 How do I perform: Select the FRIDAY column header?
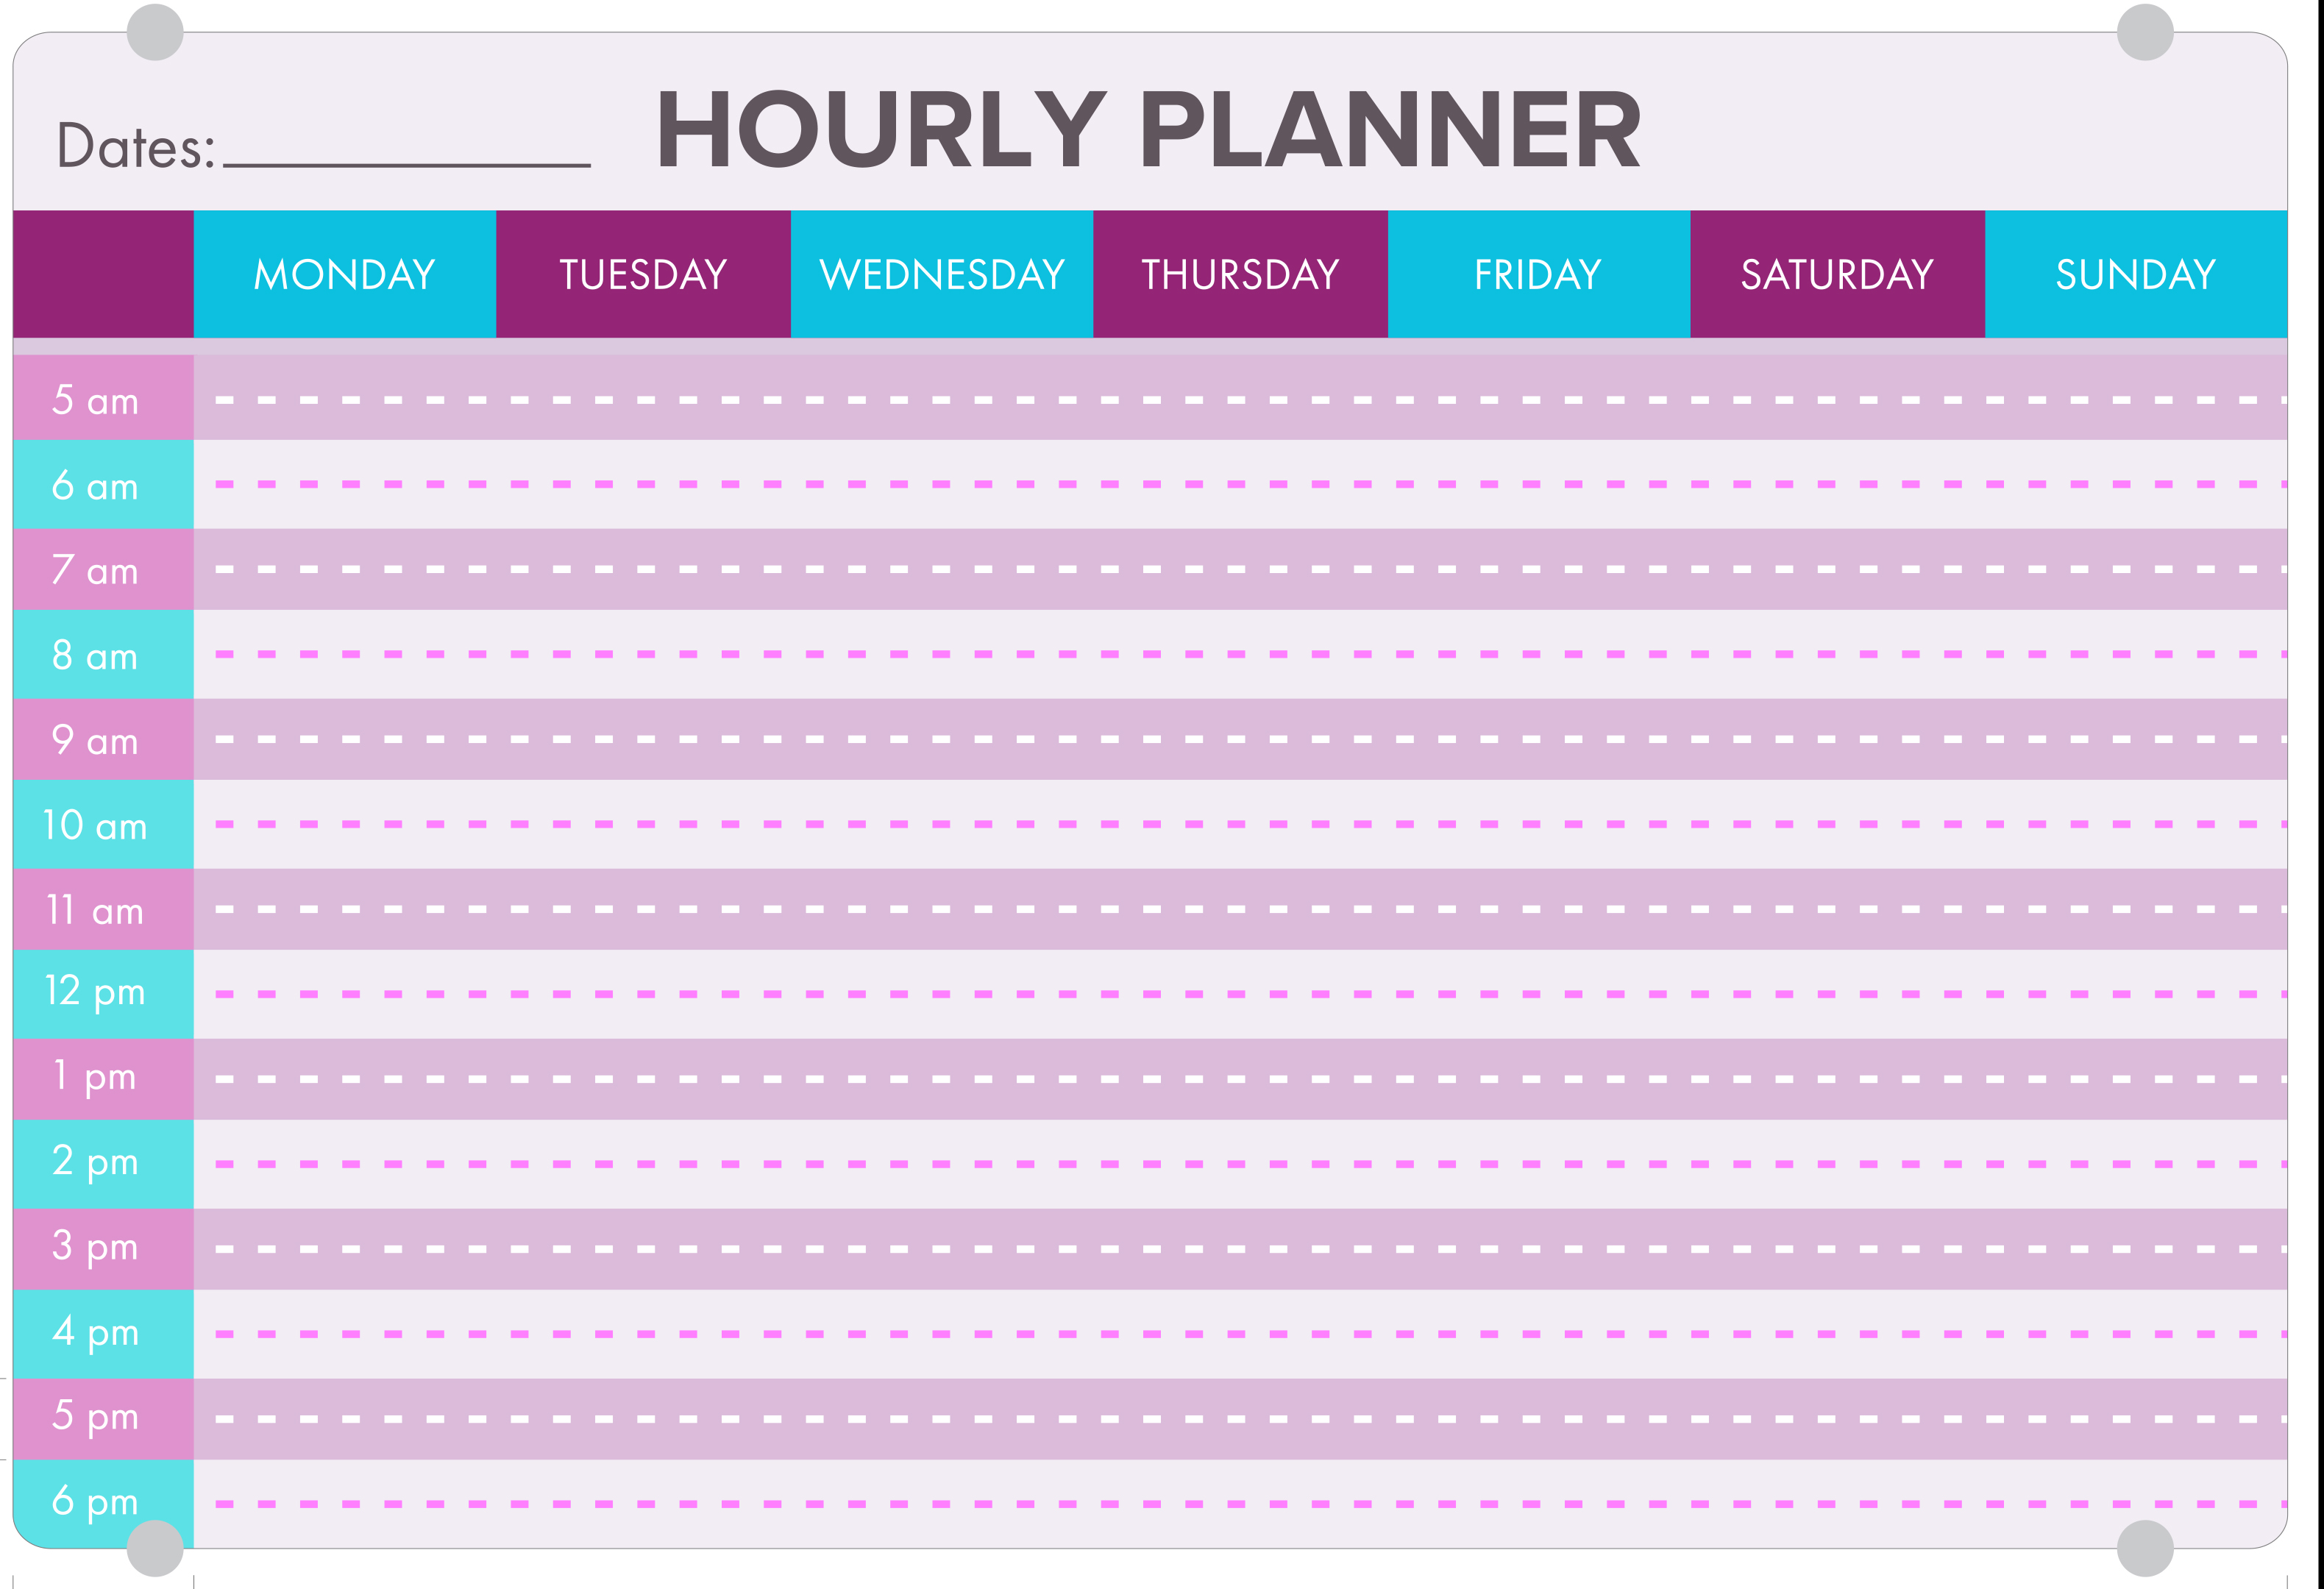pyautogui.click(x=1539, y=274)
